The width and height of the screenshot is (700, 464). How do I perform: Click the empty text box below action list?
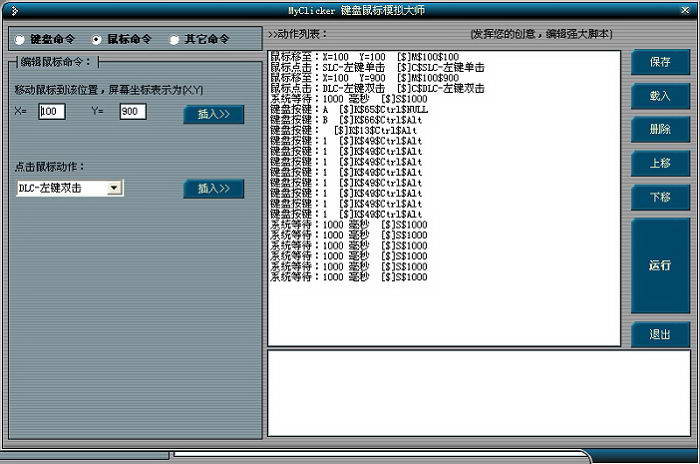pos(478,392)
